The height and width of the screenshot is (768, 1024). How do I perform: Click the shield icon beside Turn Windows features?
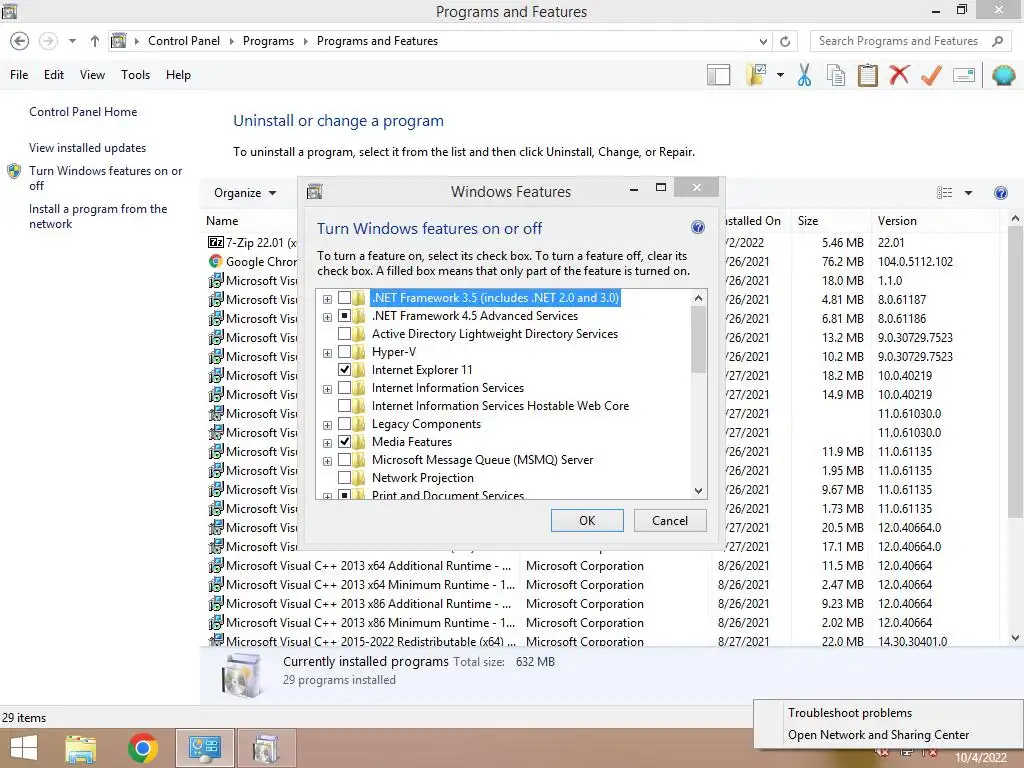[14, 172]
